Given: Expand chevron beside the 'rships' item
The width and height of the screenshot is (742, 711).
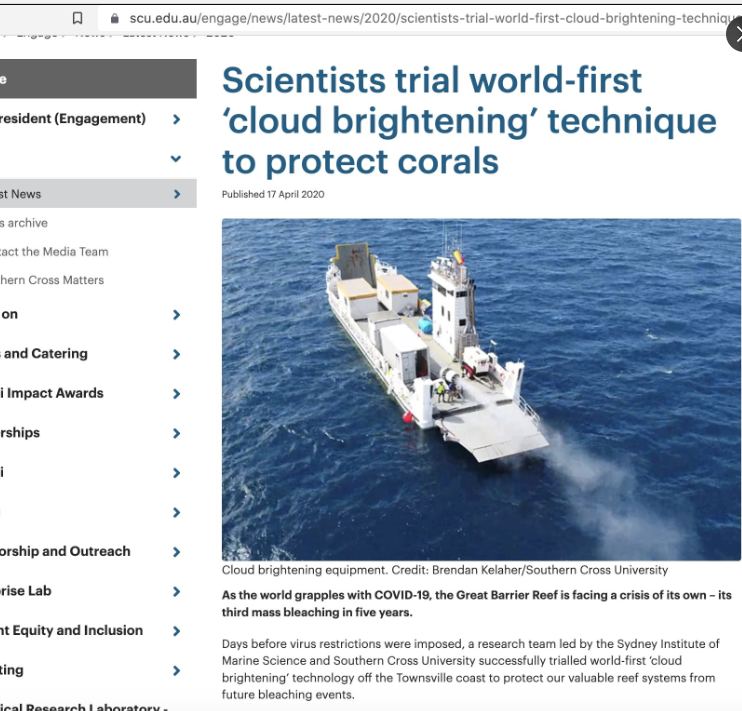Looking at the screenshot, I should click(x=177, y=433).
